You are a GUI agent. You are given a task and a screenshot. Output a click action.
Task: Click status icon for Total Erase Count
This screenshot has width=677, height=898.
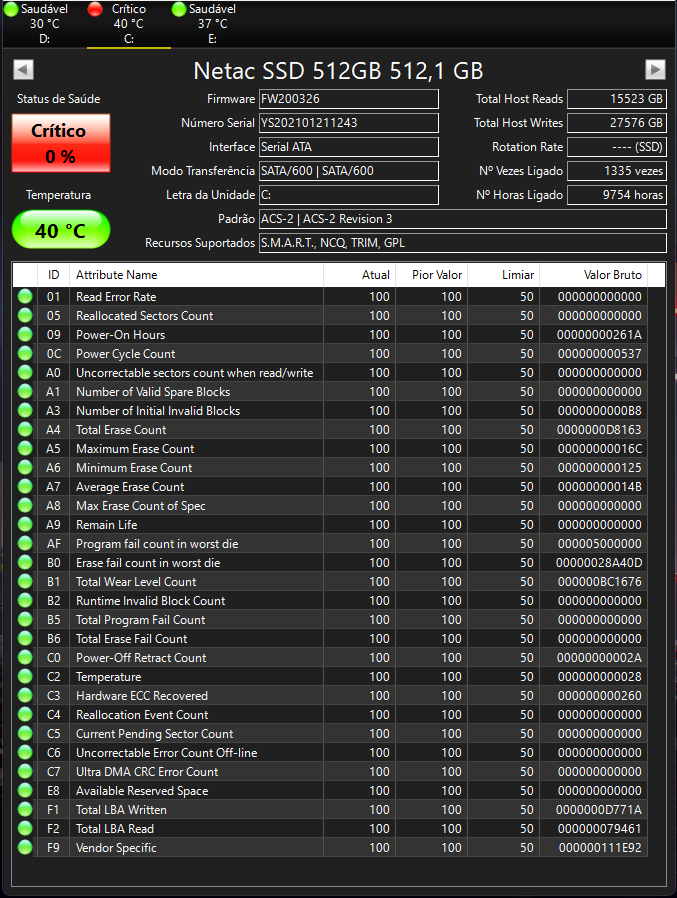(25, 430)
